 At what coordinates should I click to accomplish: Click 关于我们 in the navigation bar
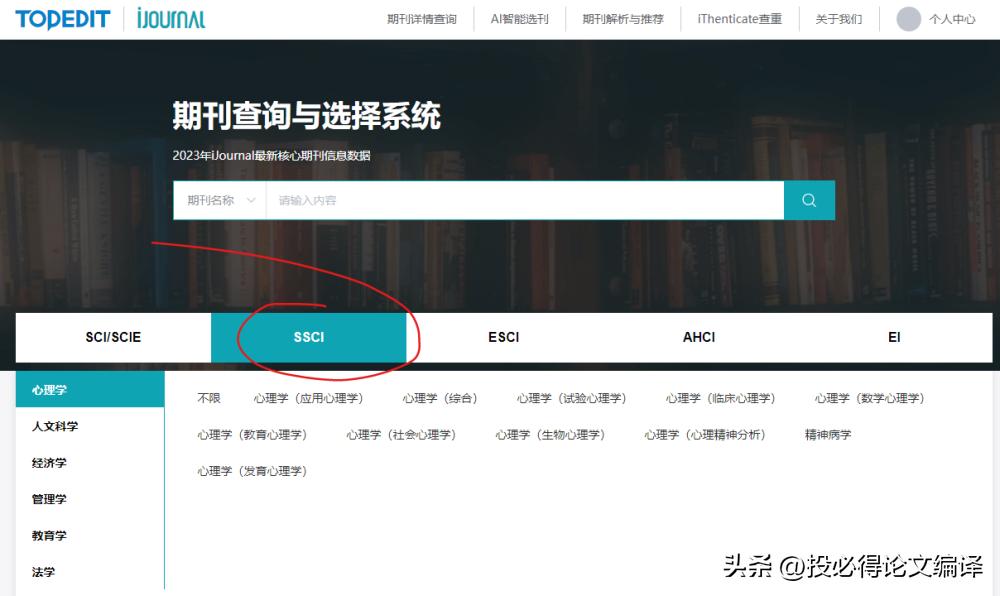837,18
